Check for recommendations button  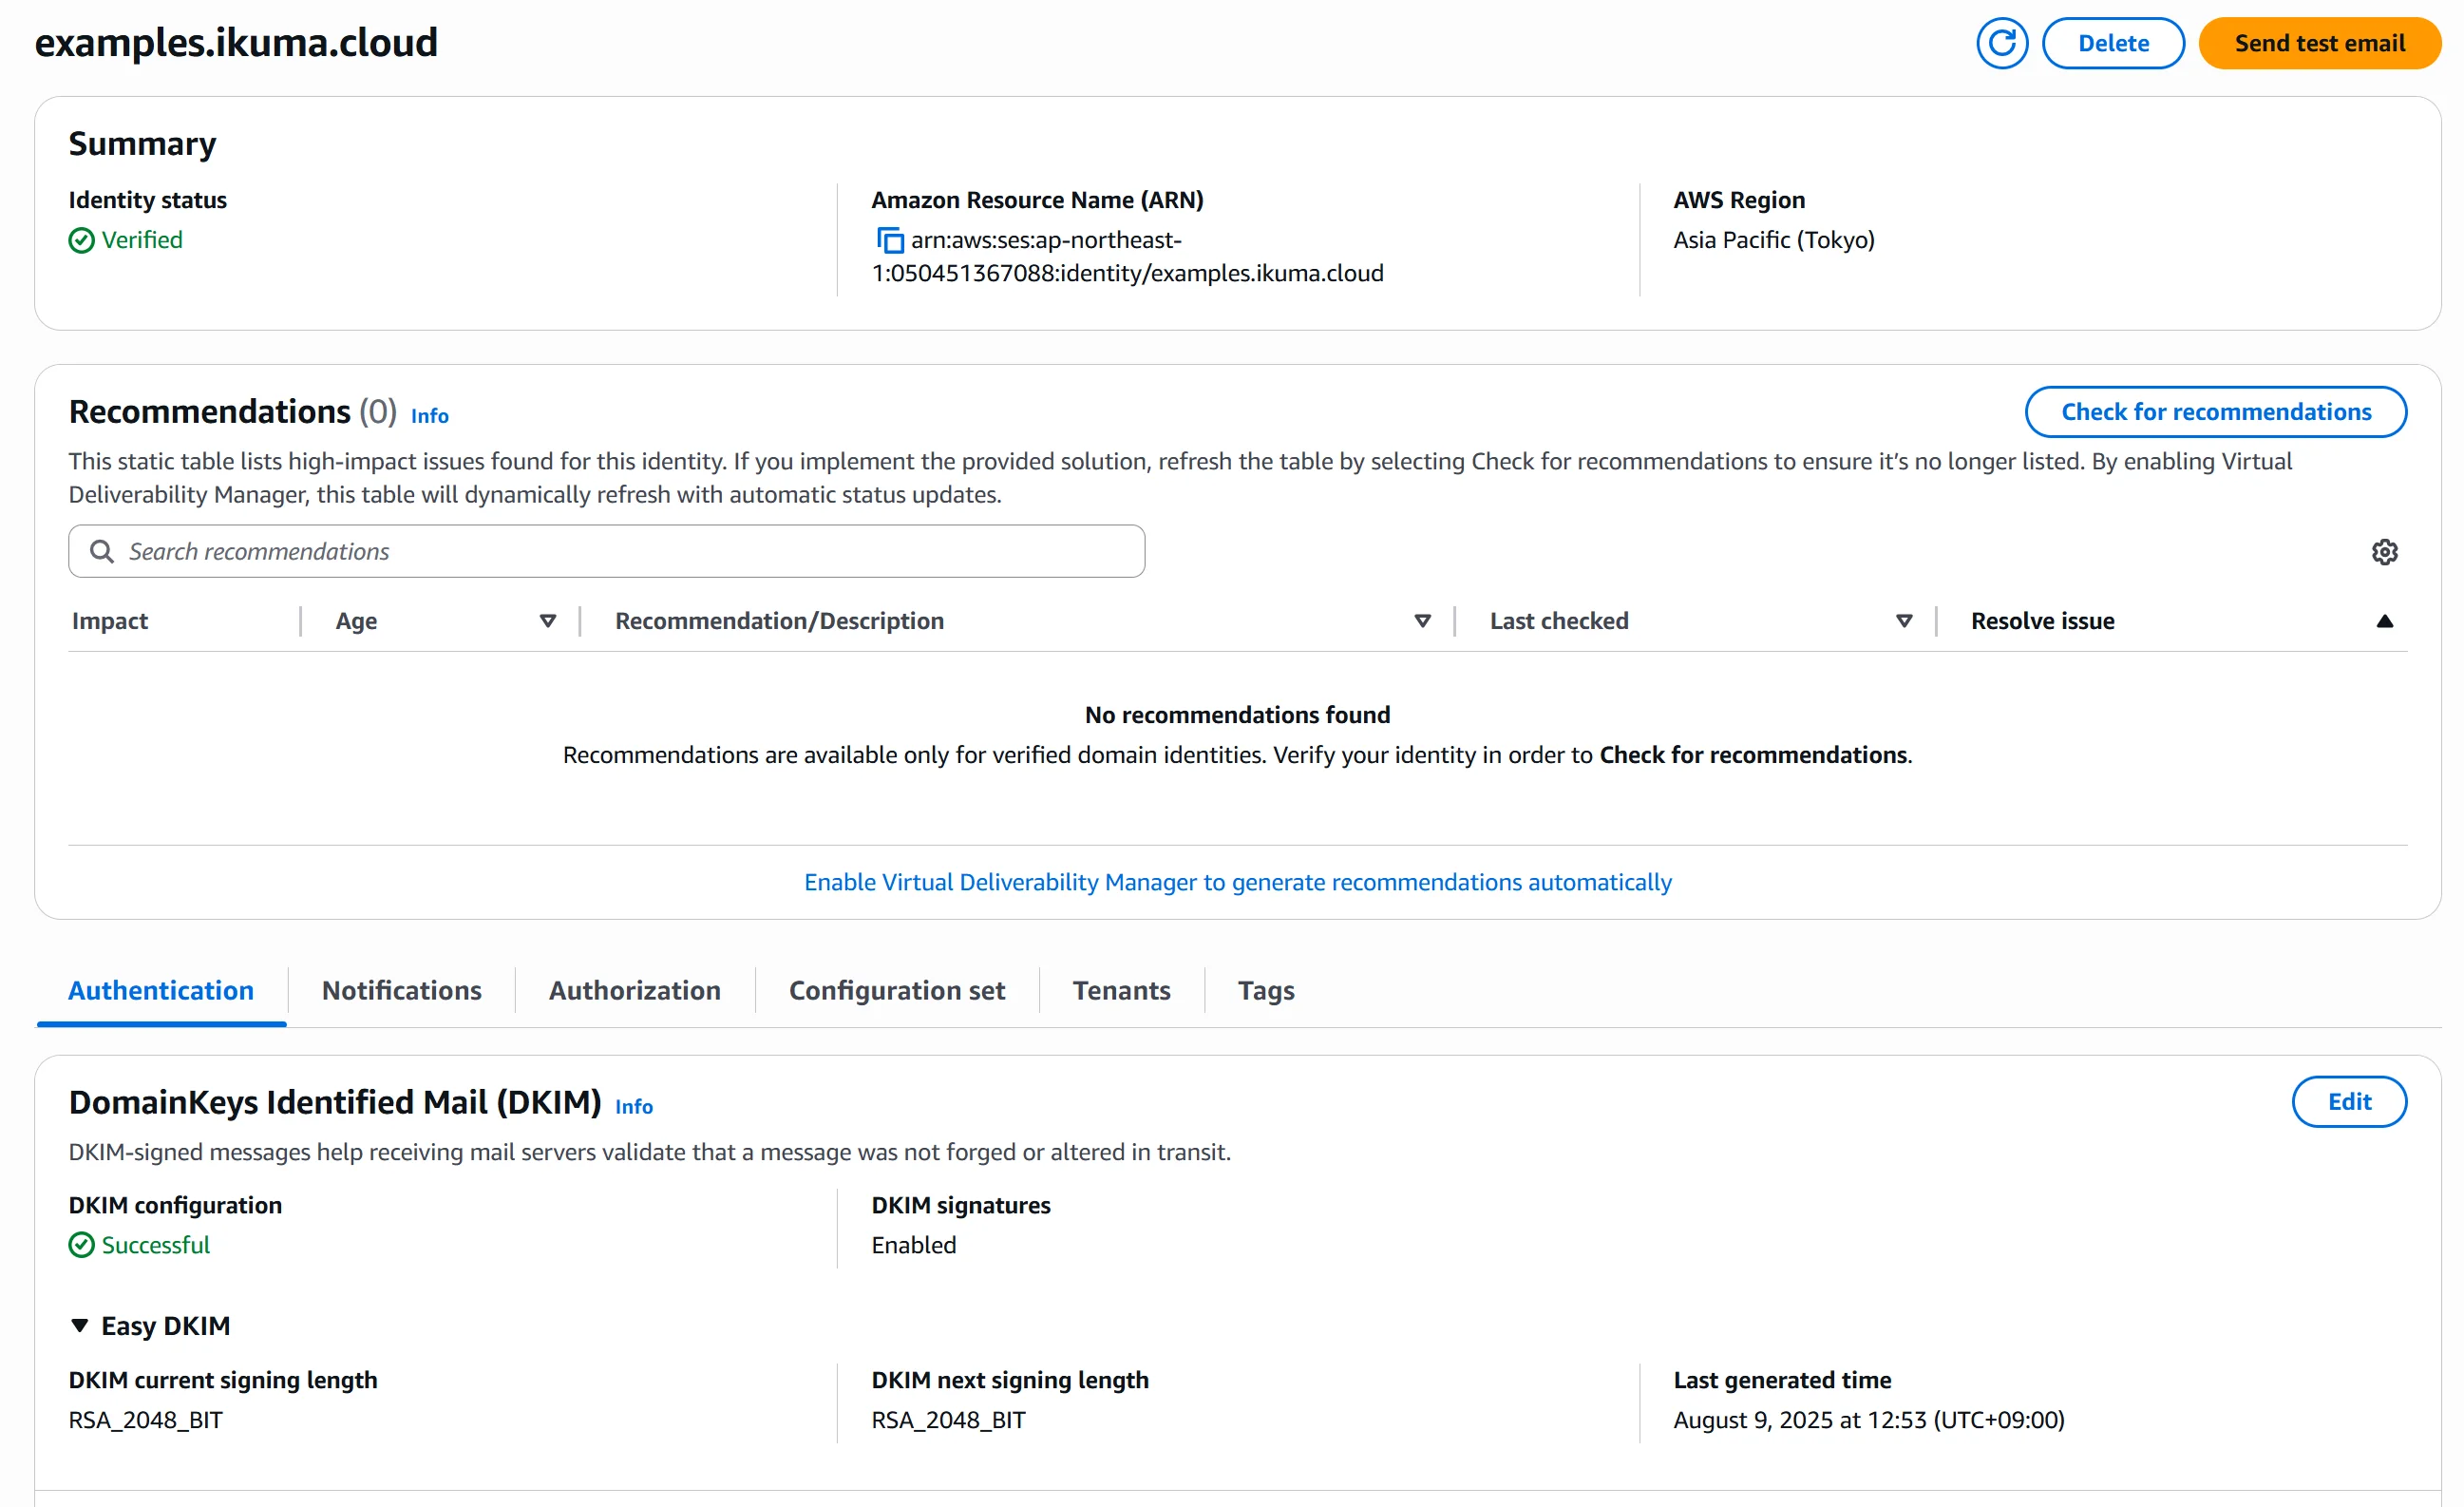[2216, 412]
